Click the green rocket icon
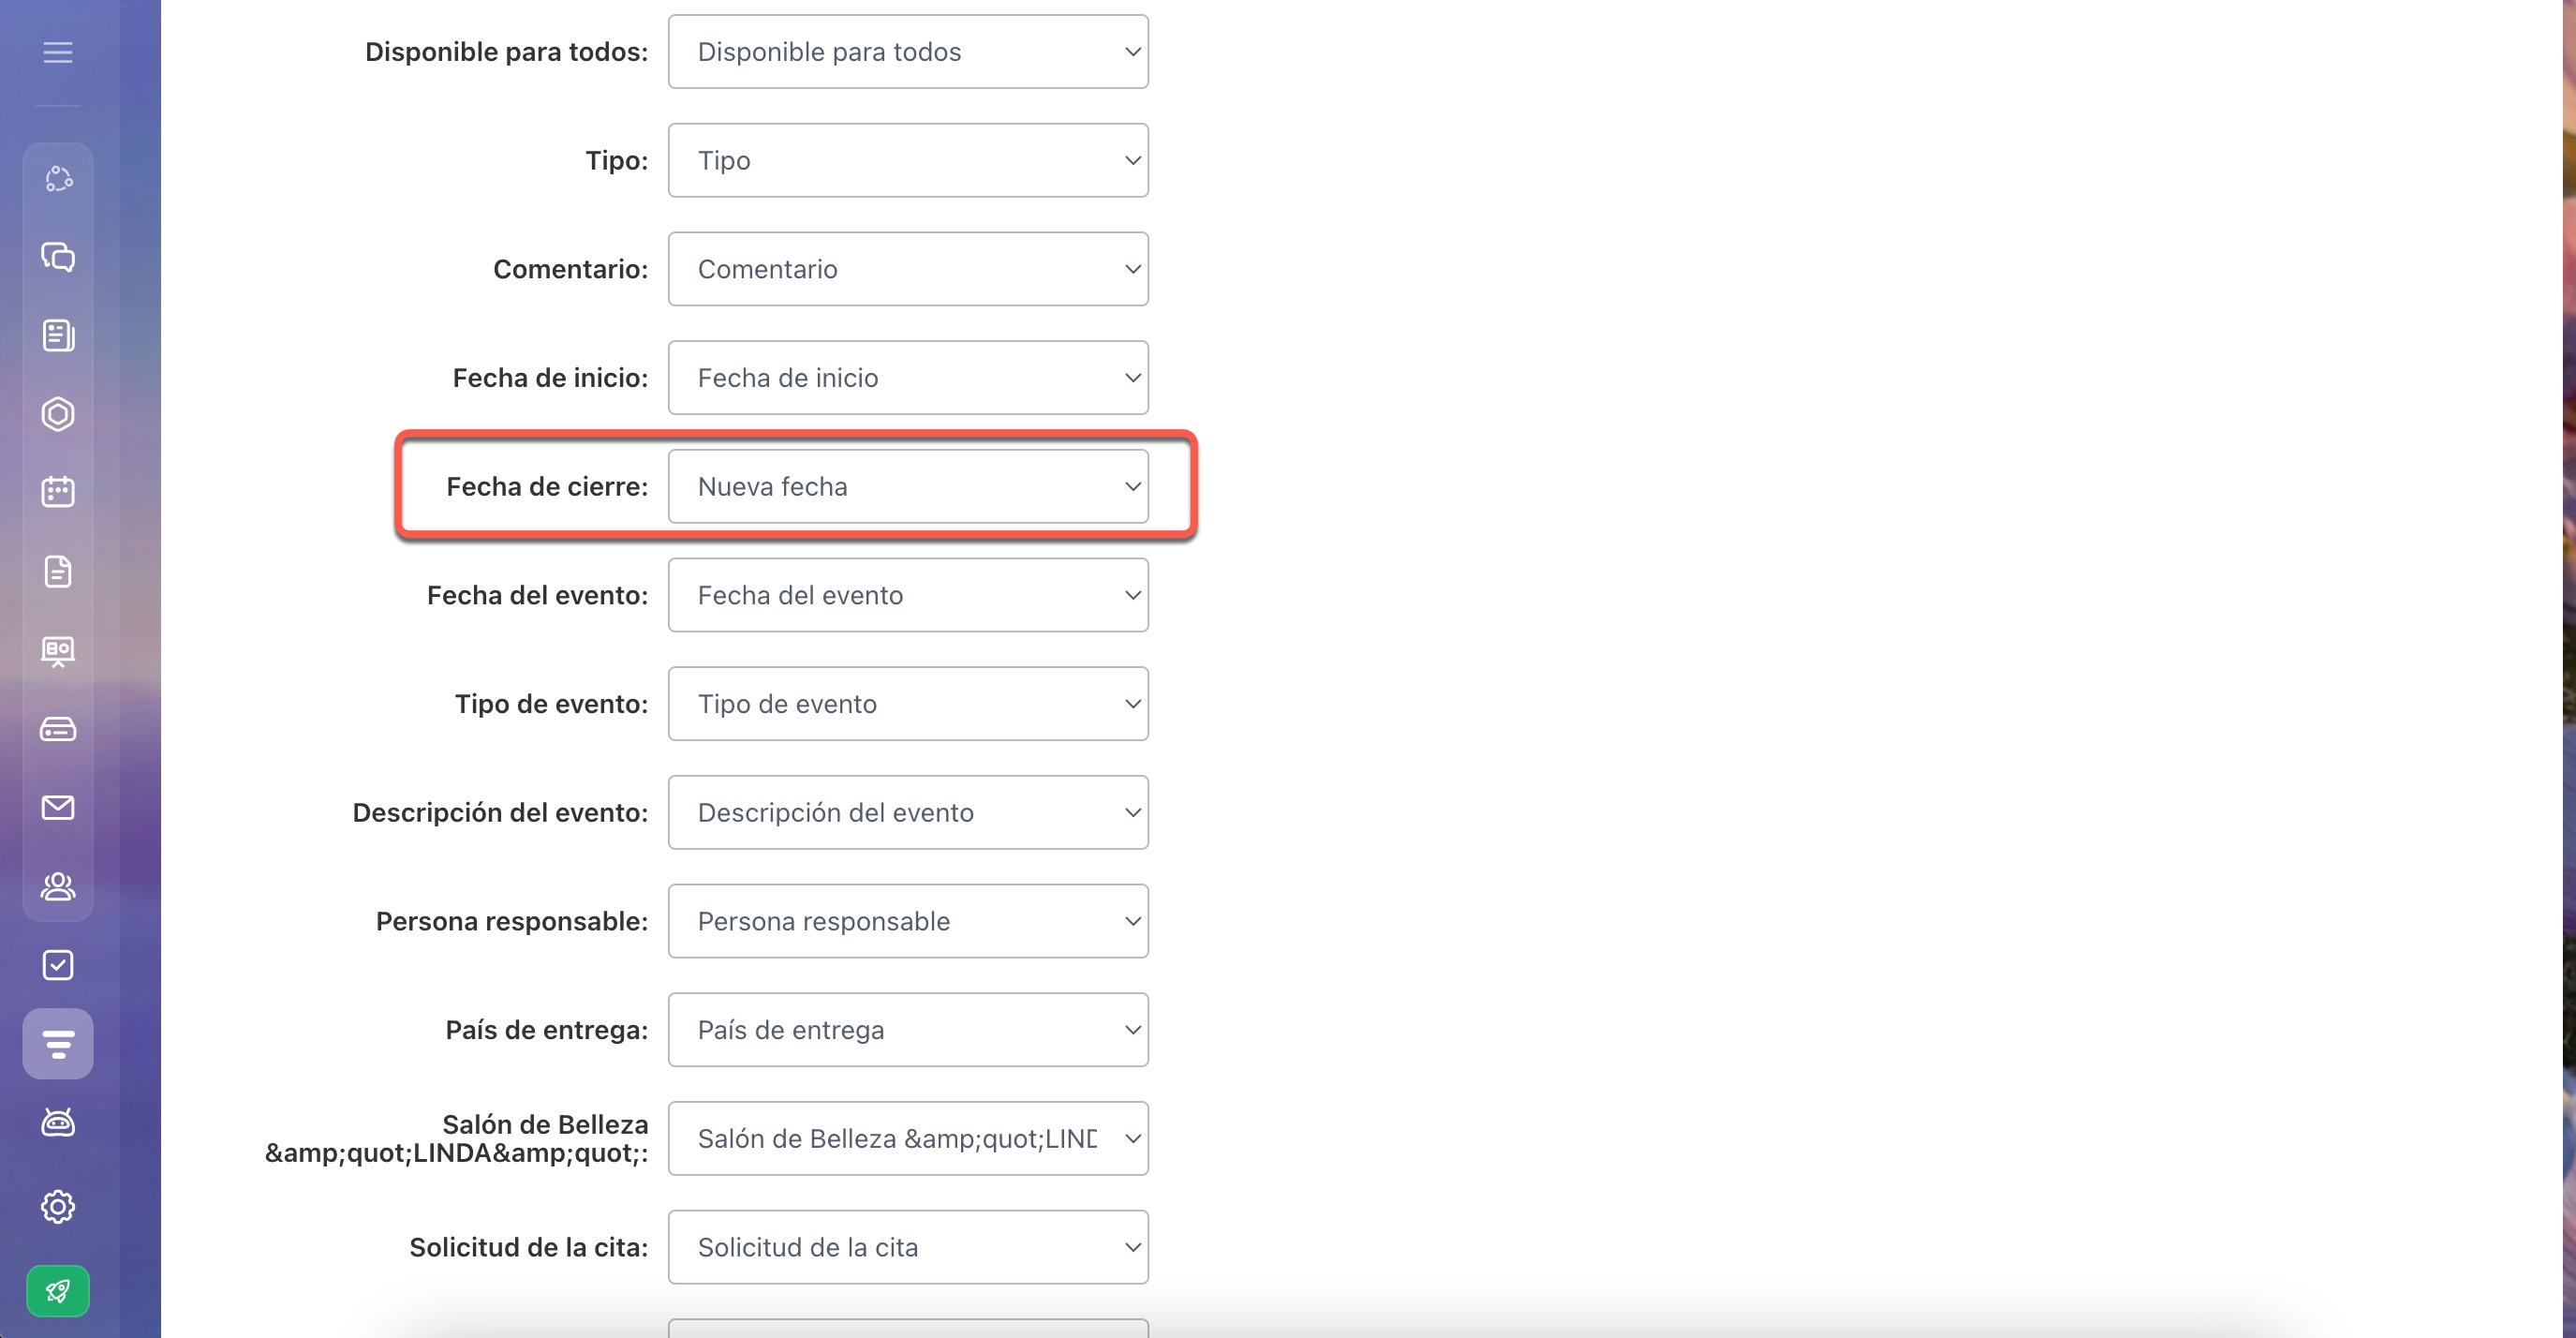Screen dimensions: 2576x1338 [58, 1291]
